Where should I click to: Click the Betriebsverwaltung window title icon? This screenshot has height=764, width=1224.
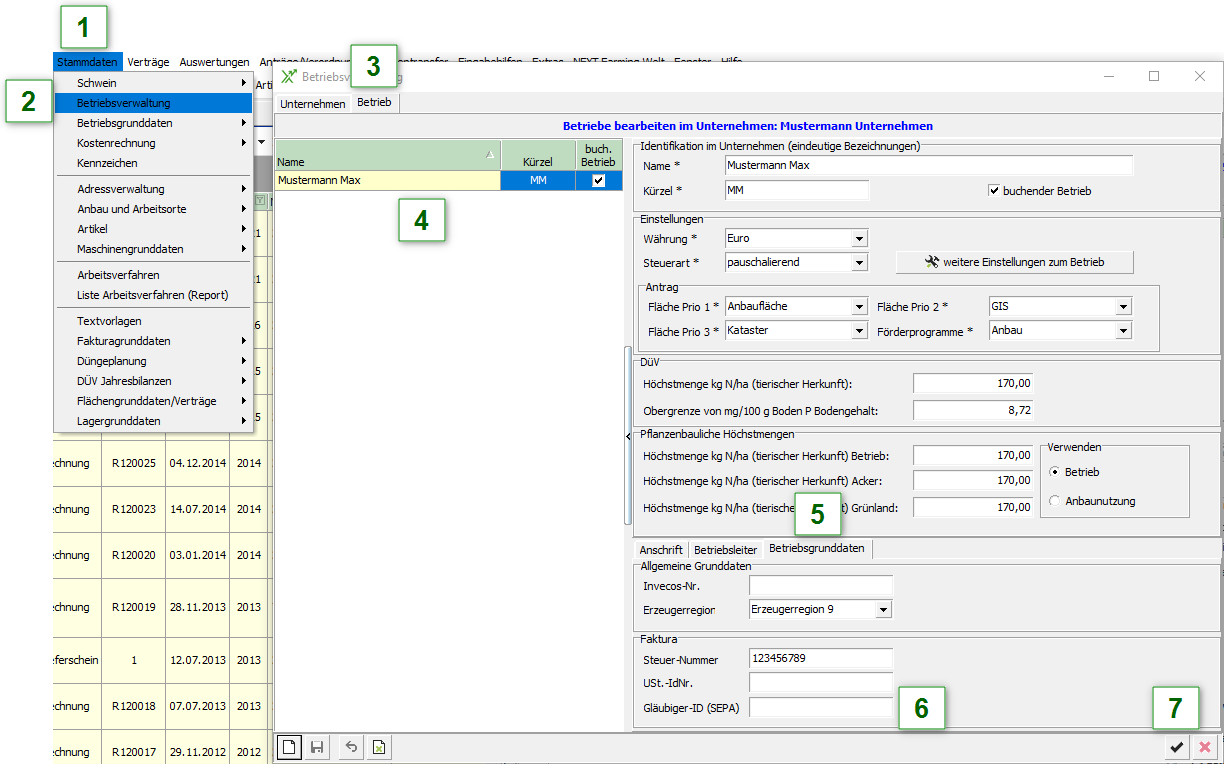point(288,76)
